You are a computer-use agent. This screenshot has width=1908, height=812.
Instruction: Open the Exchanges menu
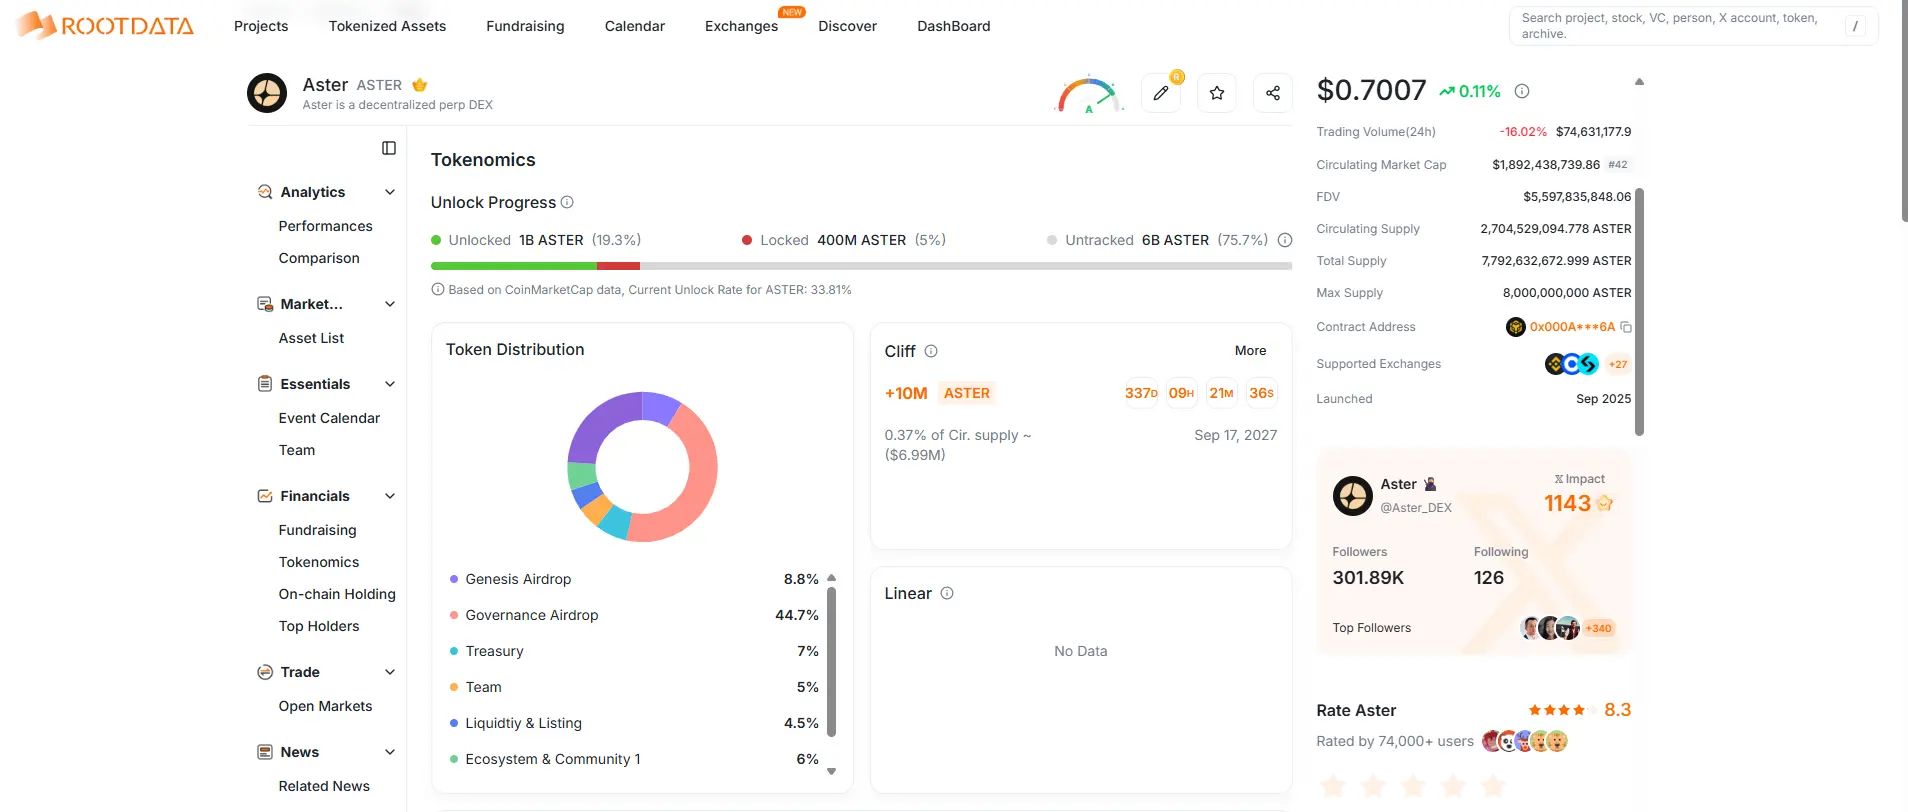[x=741, y=26]
